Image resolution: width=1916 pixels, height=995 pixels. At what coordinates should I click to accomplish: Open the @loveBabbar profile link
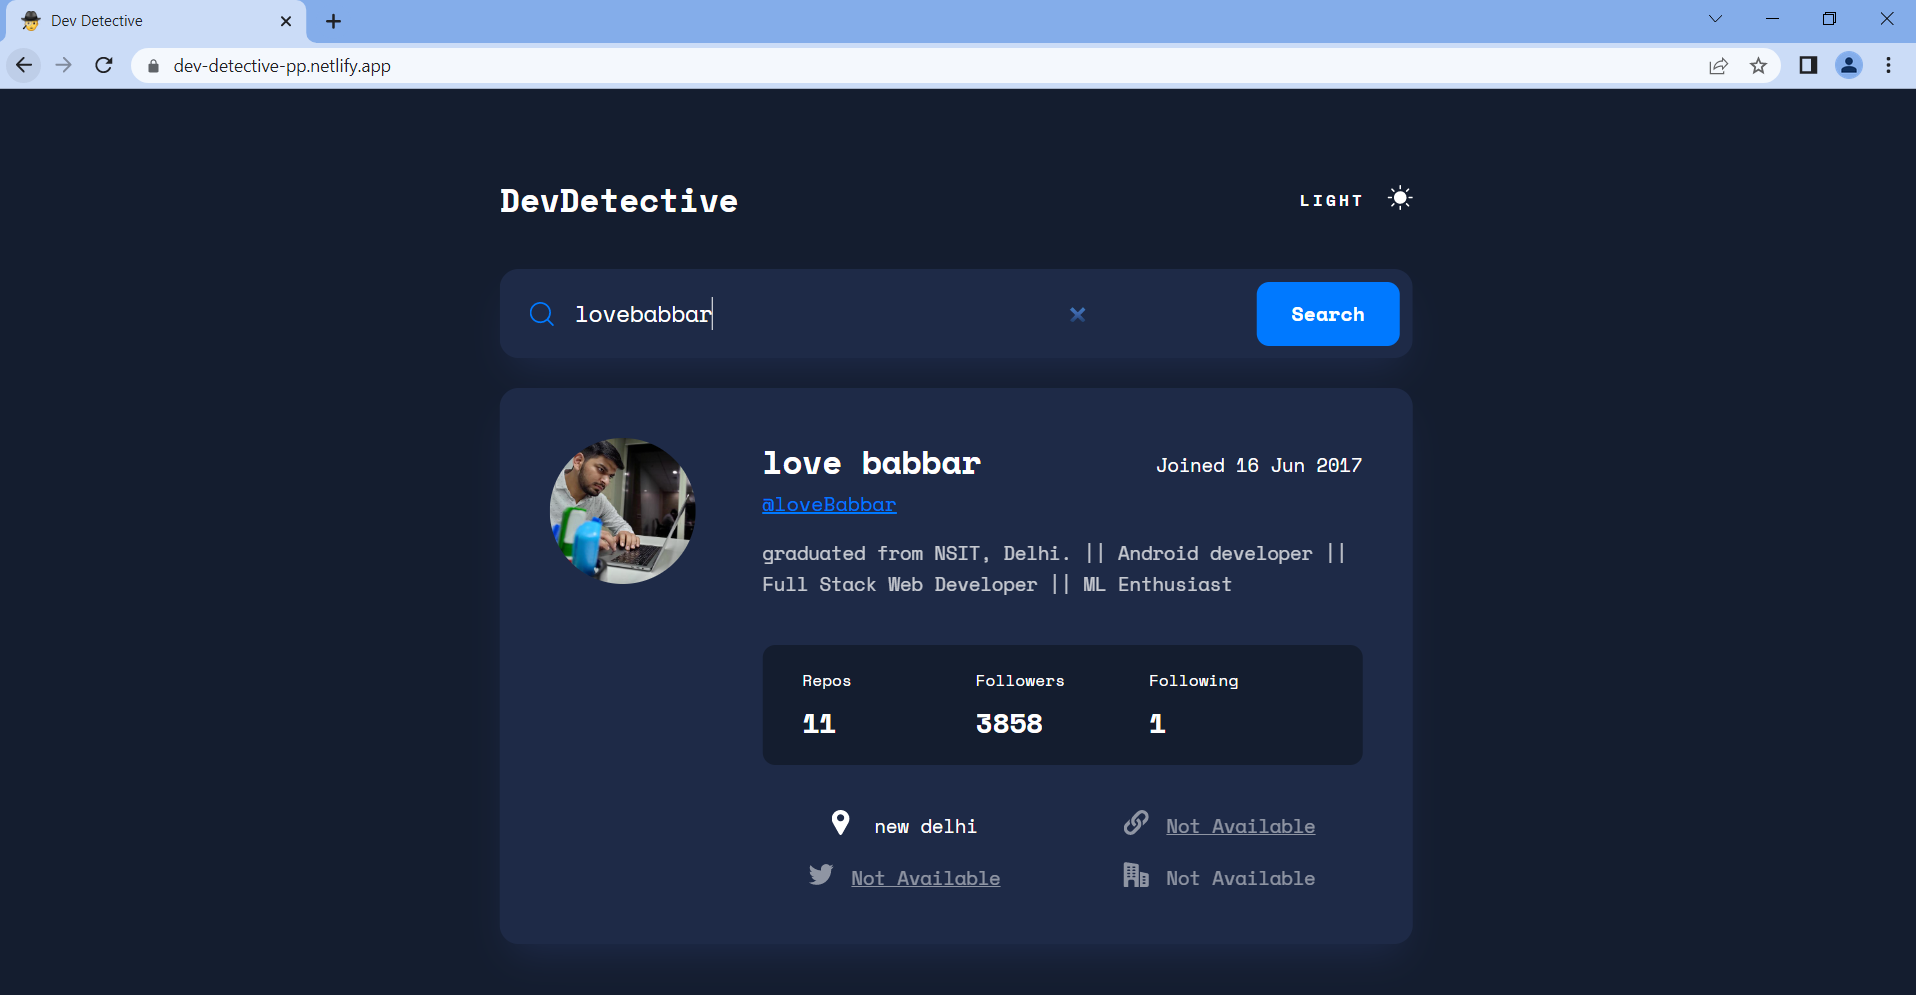(829, 504)
